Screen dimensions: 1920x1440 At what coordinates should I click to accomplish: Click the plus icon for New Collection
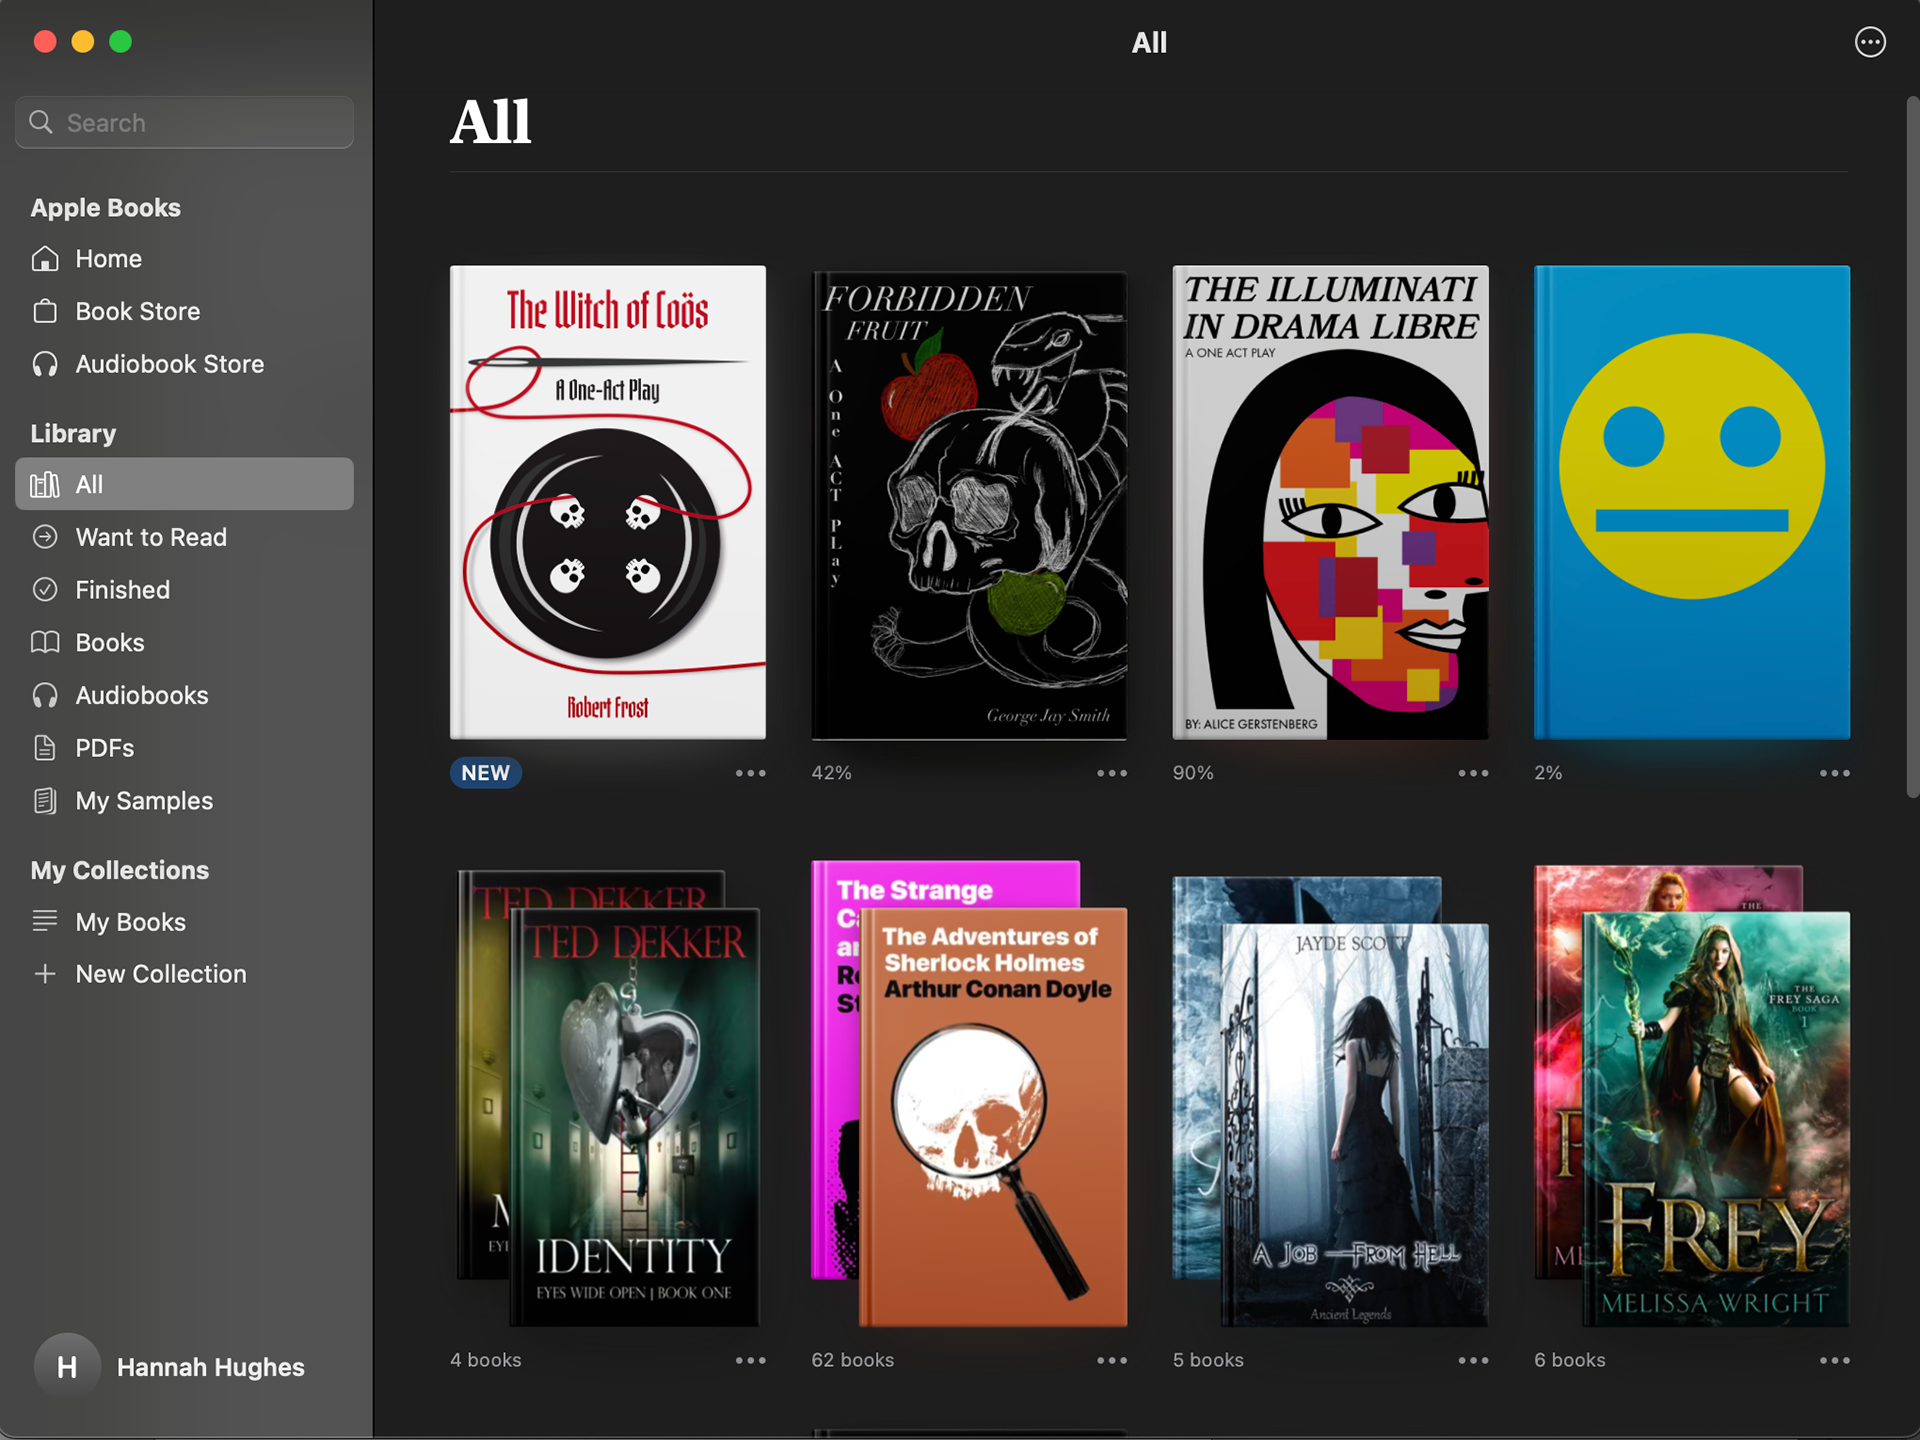click(45, 974)
